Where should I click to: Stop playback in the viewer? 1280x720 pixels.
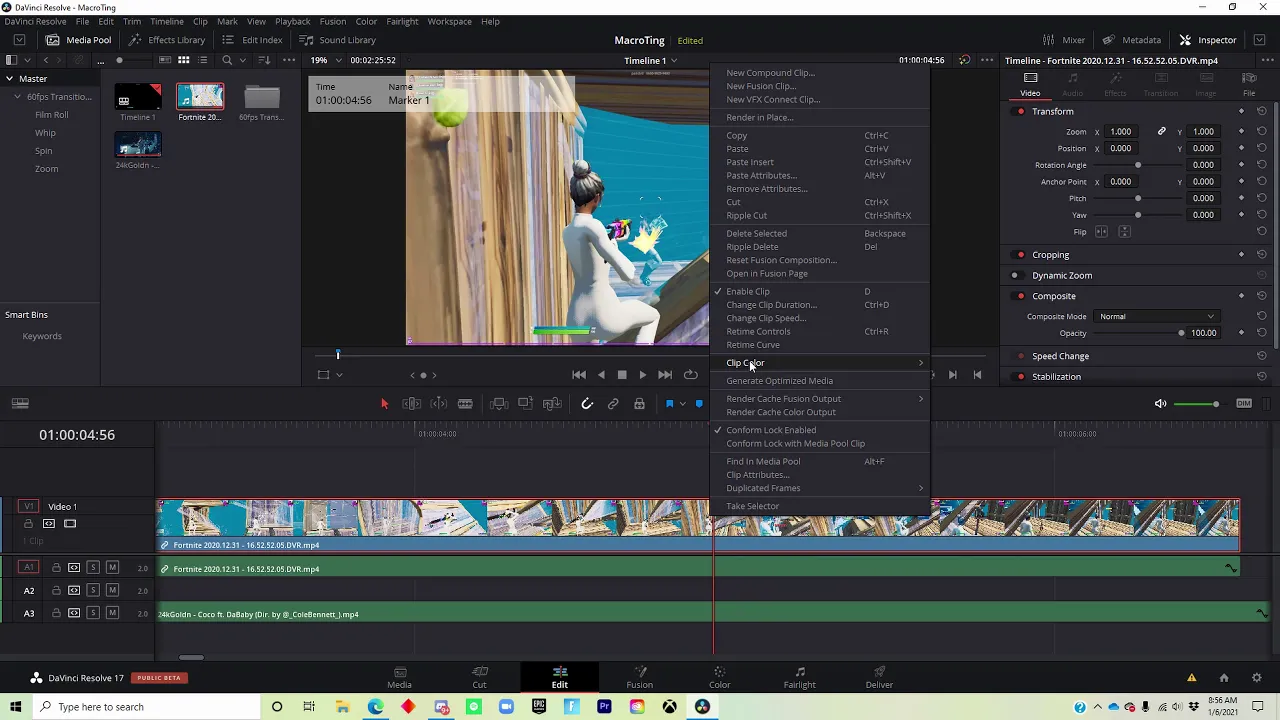[622, 375]
